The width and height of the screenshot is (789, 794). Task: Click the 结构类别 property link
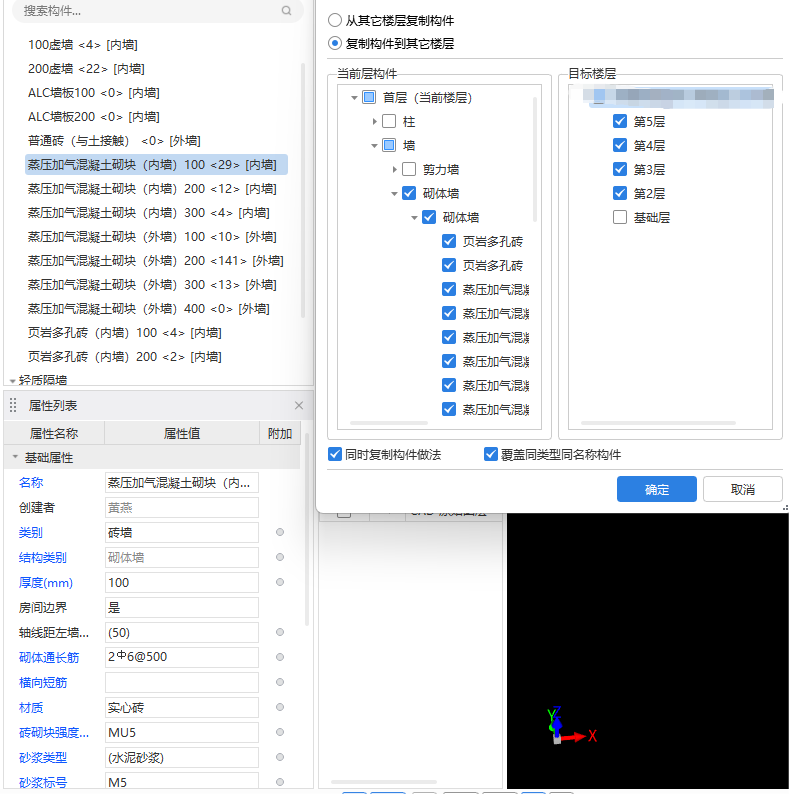tap(43, 558)
